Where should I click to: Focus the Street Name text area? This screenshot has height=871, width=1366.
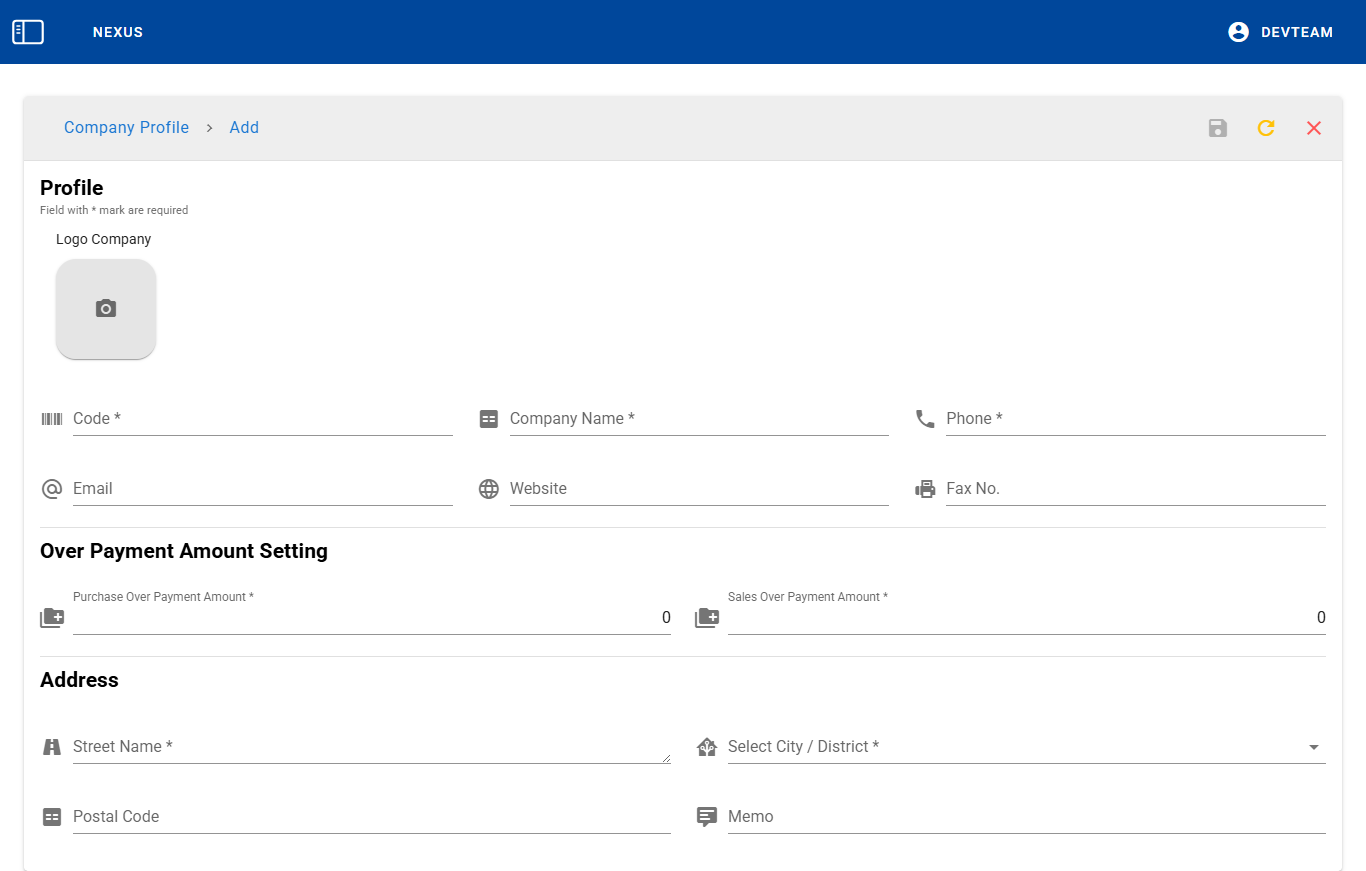tap(370, 747)
